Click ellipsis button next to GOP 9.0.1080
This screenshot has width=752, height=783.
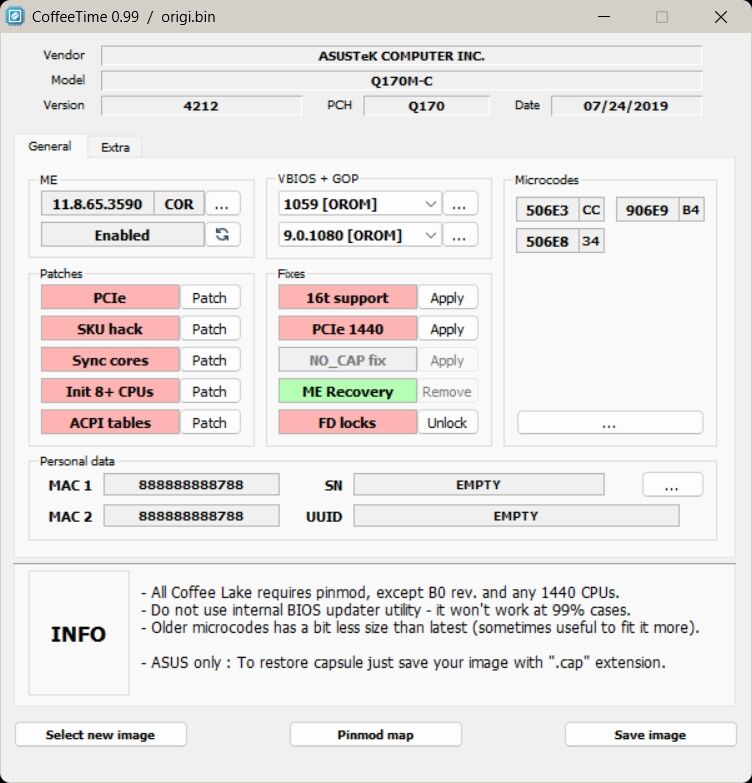[460, 235]
